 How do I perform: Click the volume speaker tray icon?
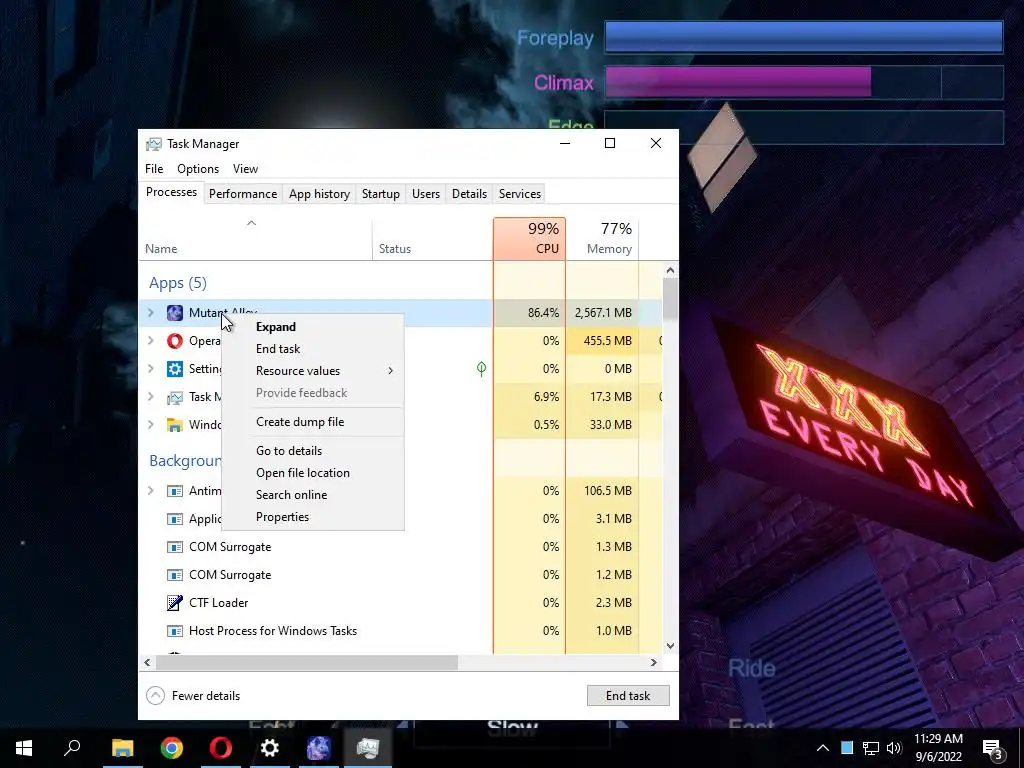pos(894,748)
